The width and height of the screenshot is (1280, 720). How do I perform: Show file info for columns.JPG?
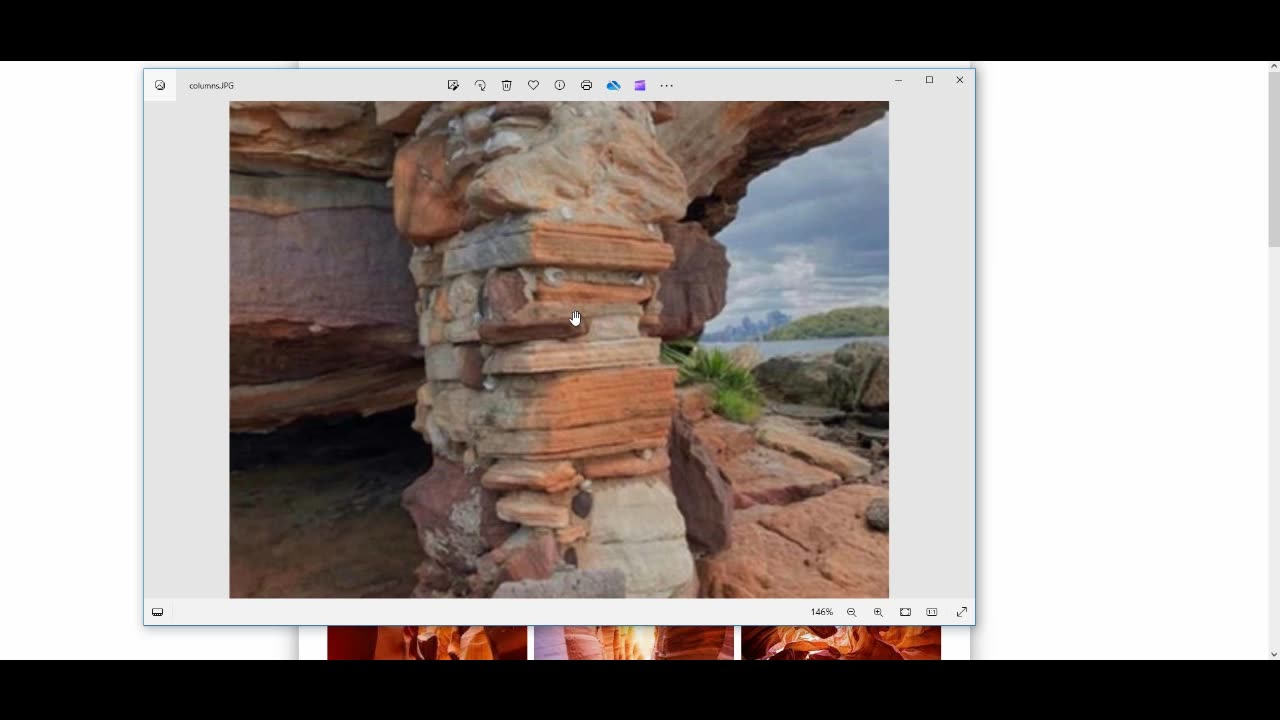[560, 86]
